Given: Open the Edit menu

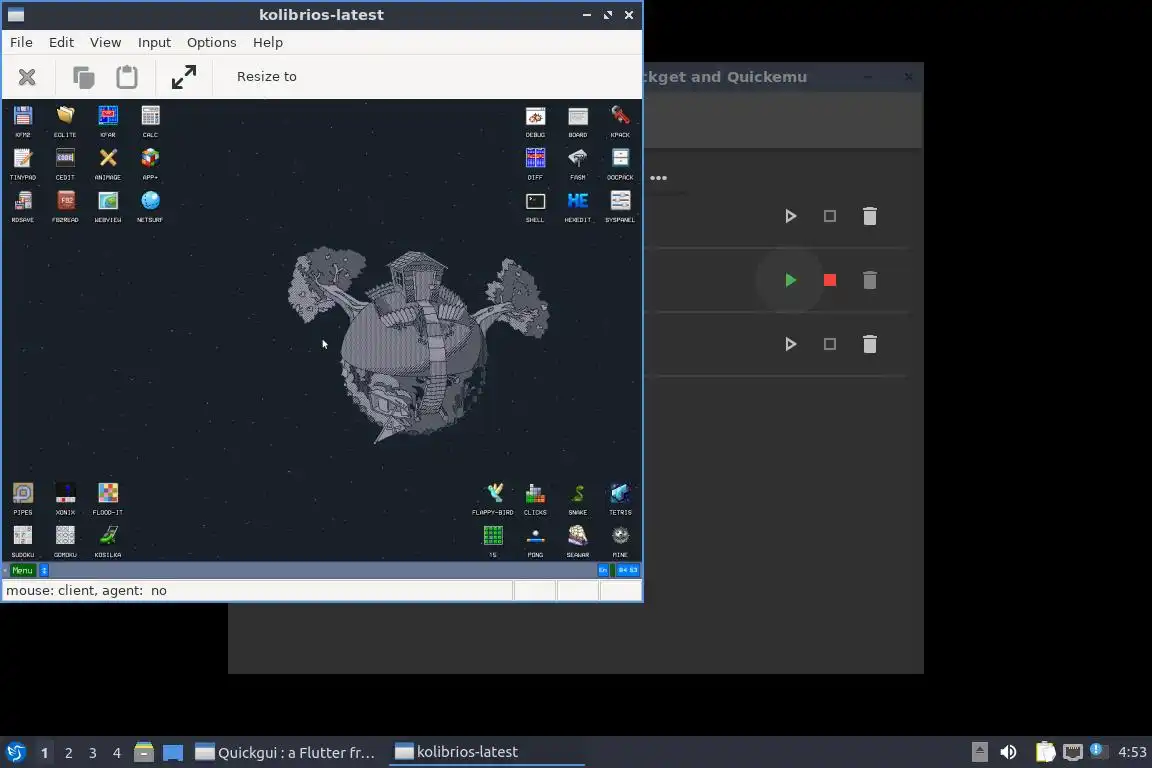Looking at the screenshot, I should pos(61,43).
